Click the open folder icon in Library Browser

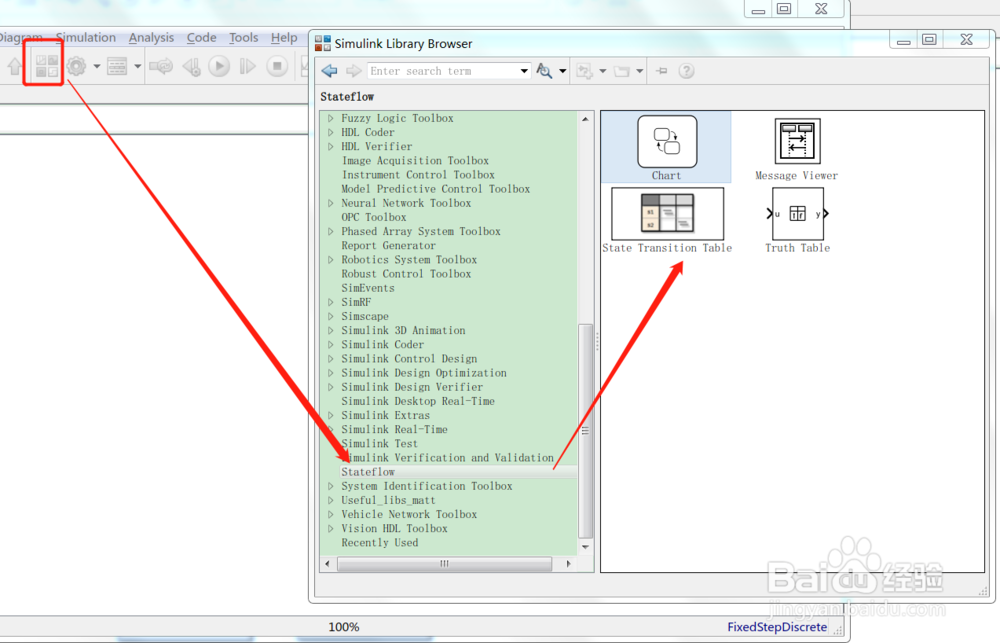click(622, 71)
